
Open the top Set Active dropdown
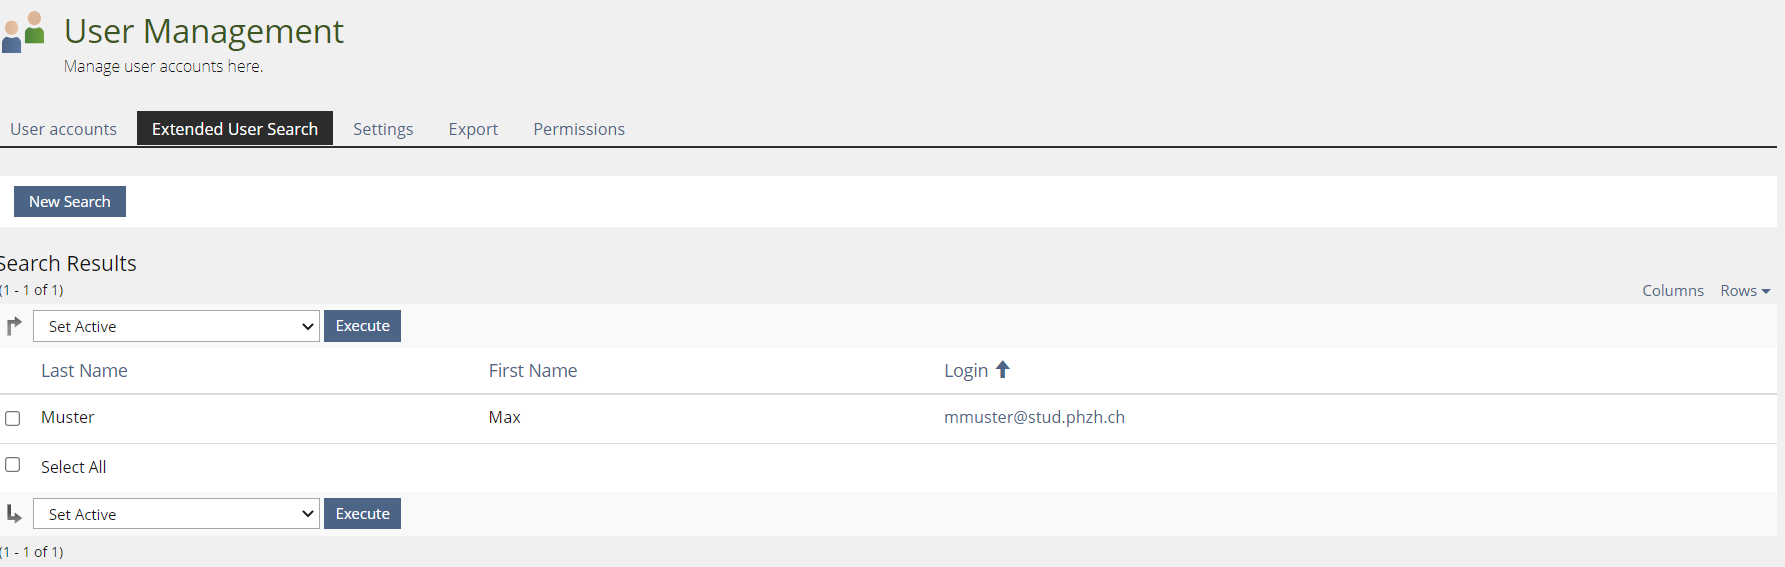(x=176, y=326)
